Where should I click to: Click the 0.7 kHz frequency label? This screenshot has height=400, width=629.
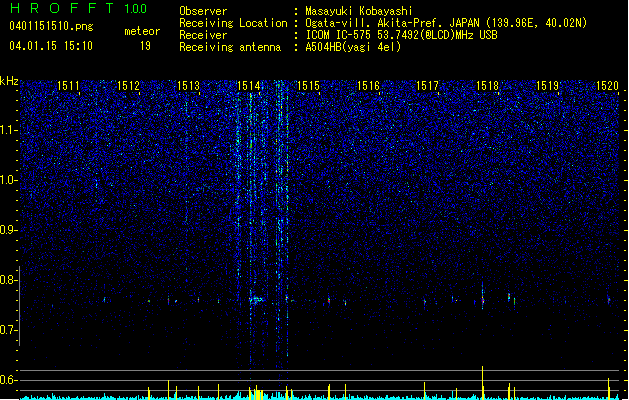(8, 330)
